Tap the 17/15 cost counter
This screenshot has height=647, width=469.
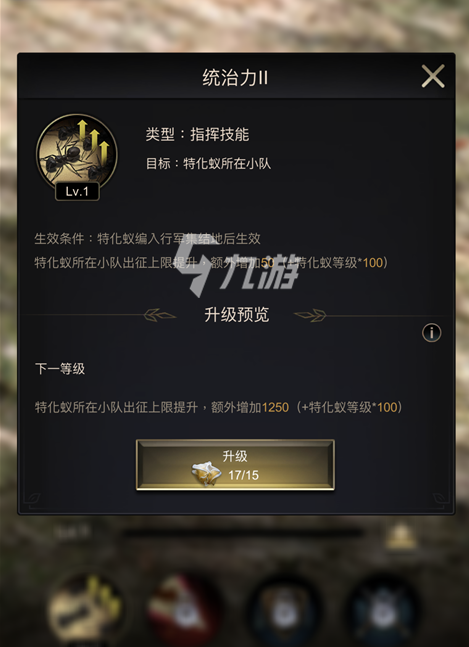(243, 475)
